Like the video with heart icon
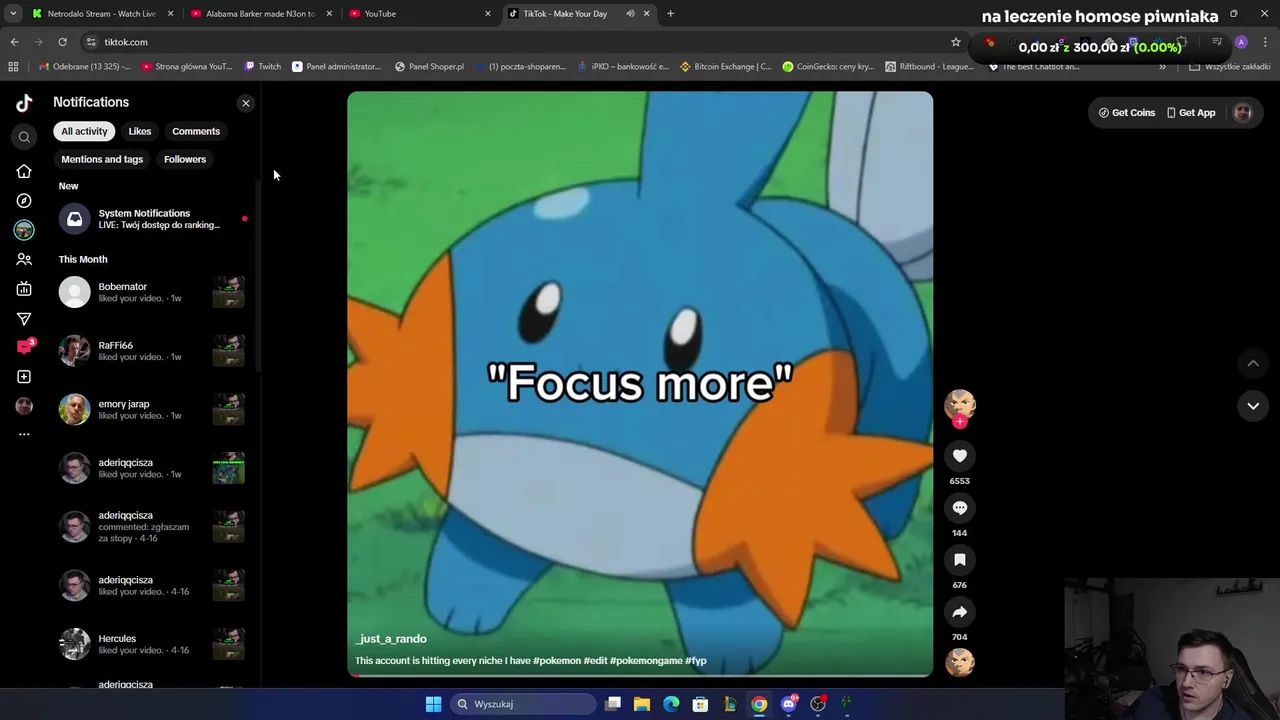1280x720 pixels. click(960, 456)
